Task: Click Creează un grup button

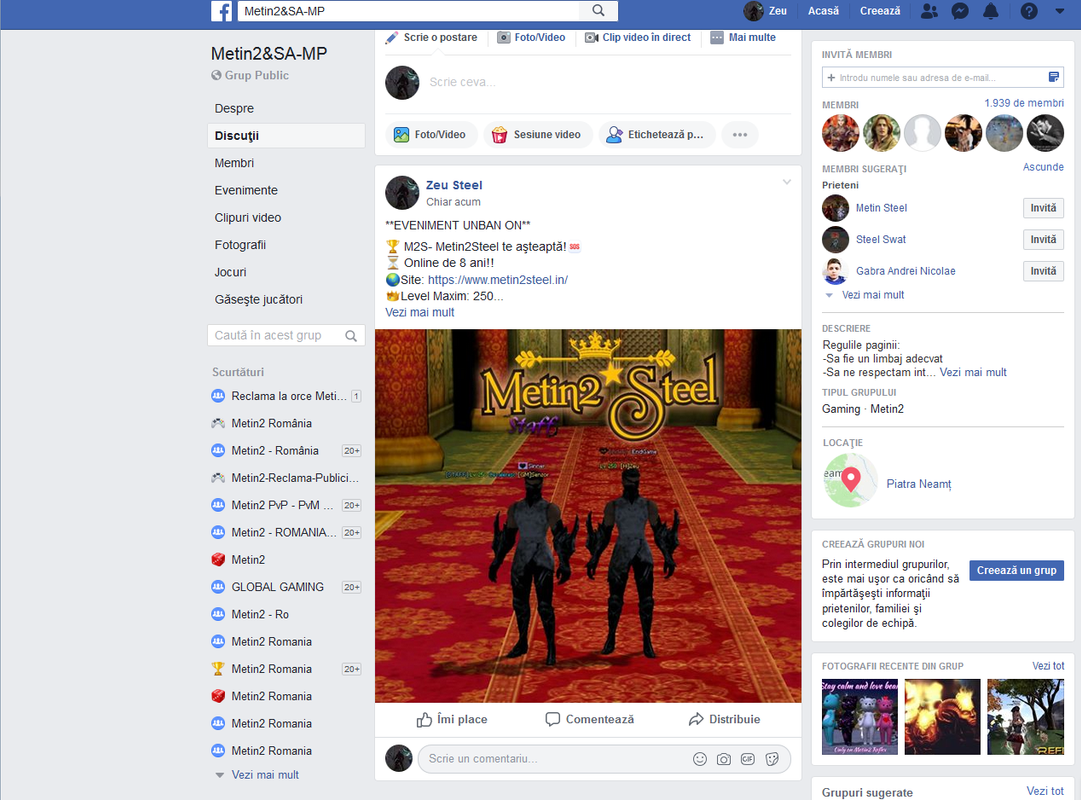Action: point(1016,570)
